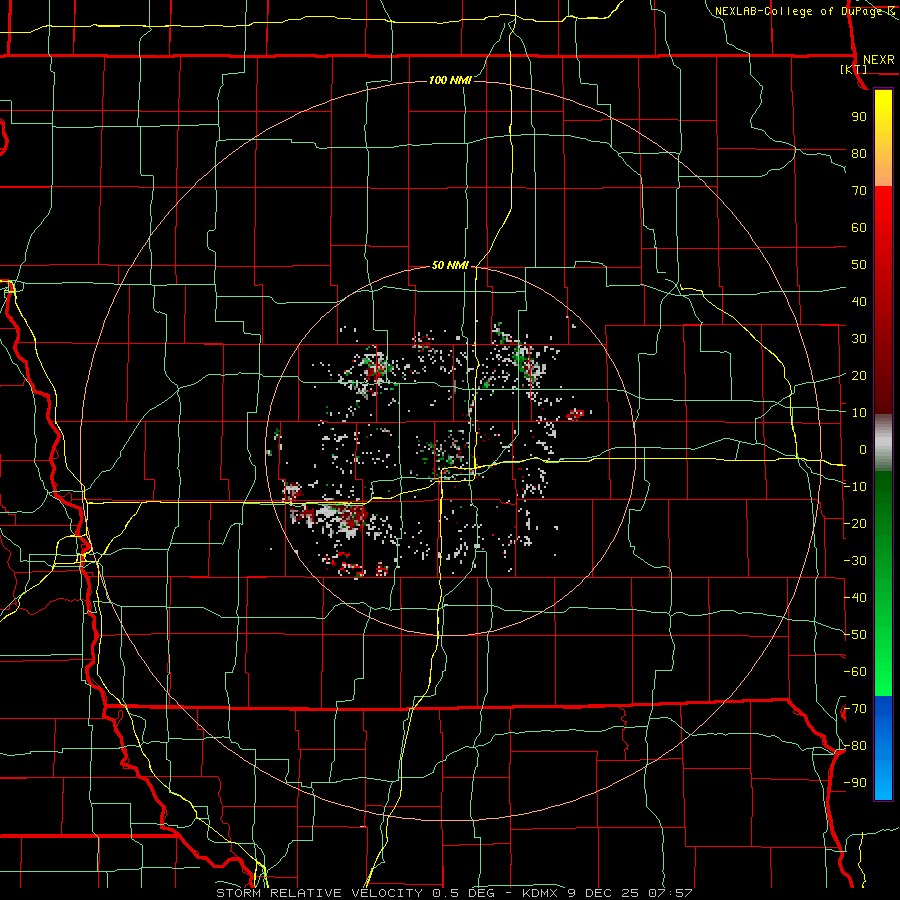Click the 0 value on the velocity scale

click(863, 449)
